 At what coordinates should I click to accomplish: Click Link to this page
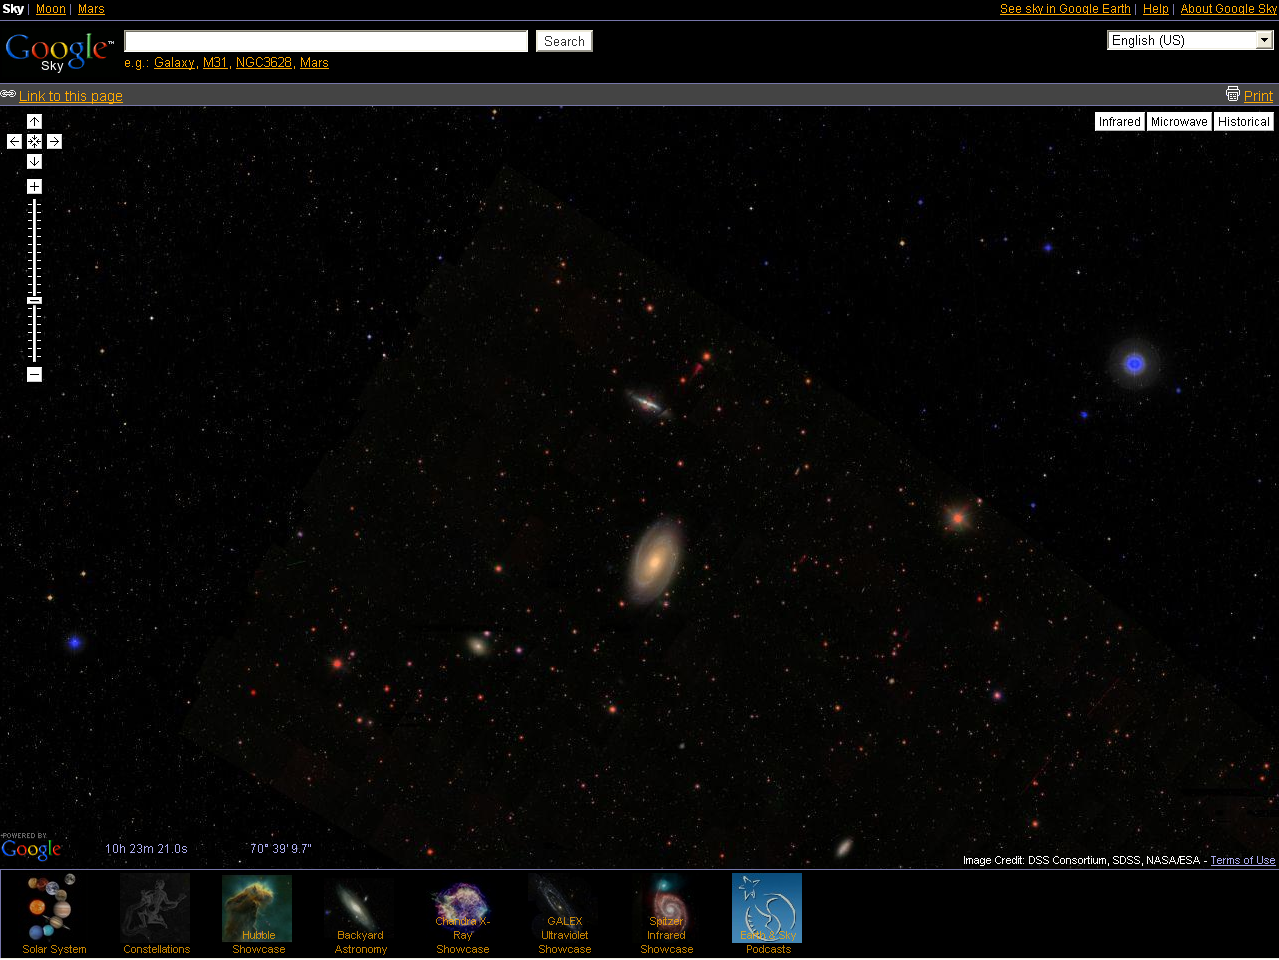[x=71, y=96]
